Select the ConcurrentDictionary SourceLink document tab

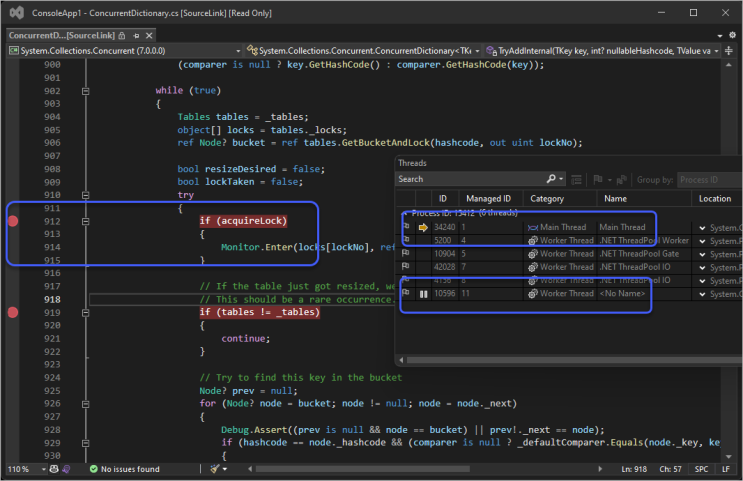point(58,35)
